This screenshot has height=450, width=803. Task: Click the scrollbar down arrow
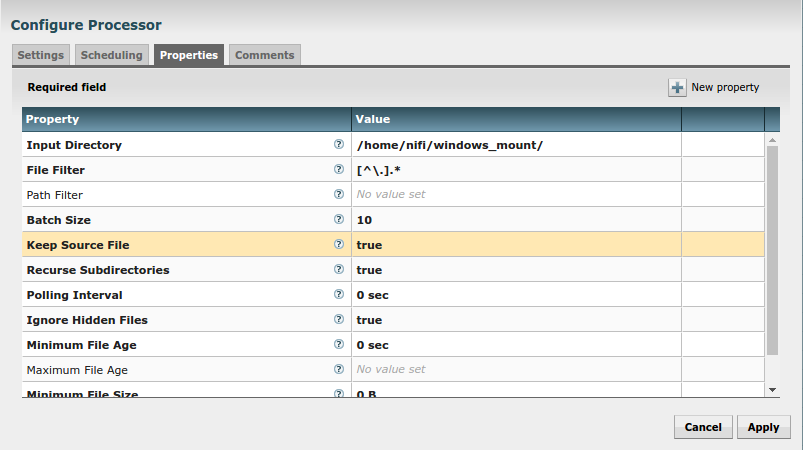click(772, 388)
